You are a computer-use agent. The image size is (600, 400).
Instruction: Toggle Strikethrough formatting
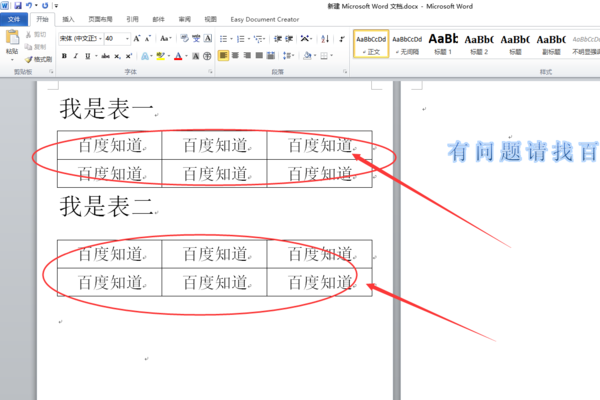coord(106,56)
